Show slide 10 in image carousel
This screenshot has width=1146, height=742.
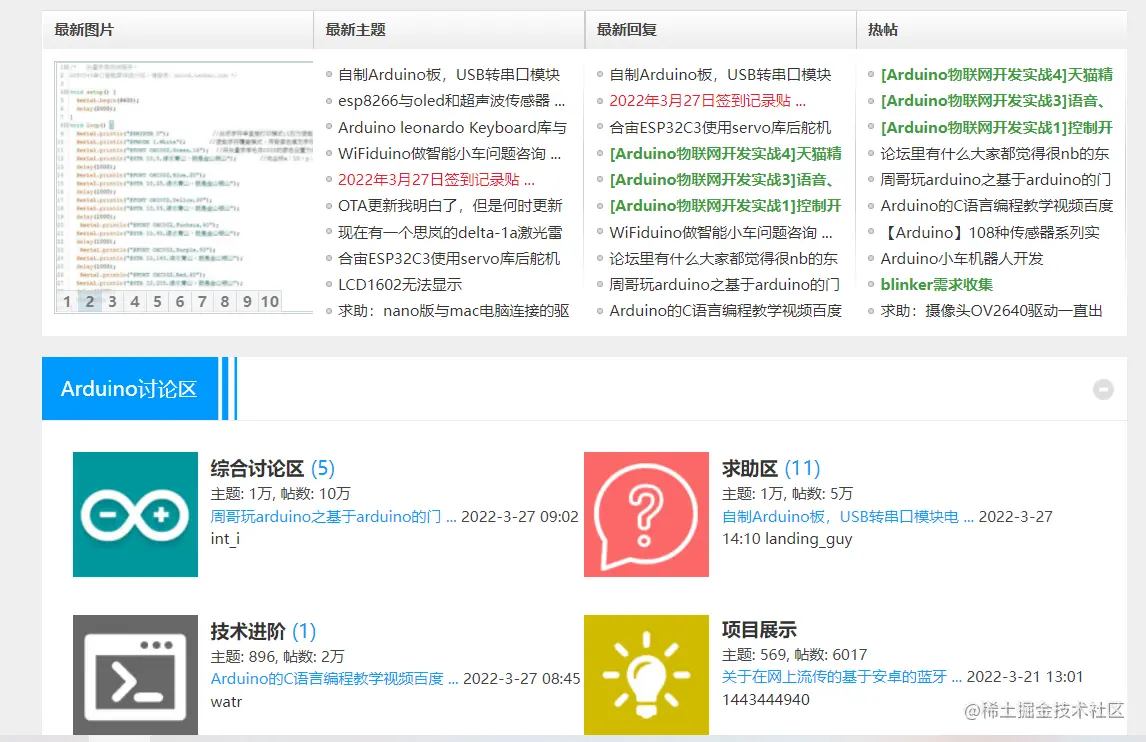coord(270,301)
